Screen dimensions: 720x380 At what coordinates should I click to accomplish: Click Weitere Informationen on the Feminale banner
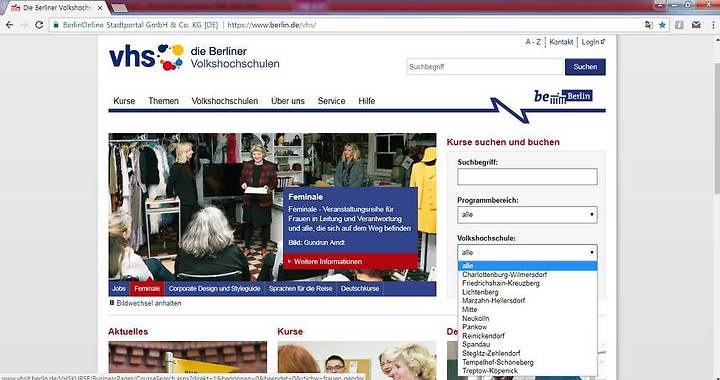point(351,261)
